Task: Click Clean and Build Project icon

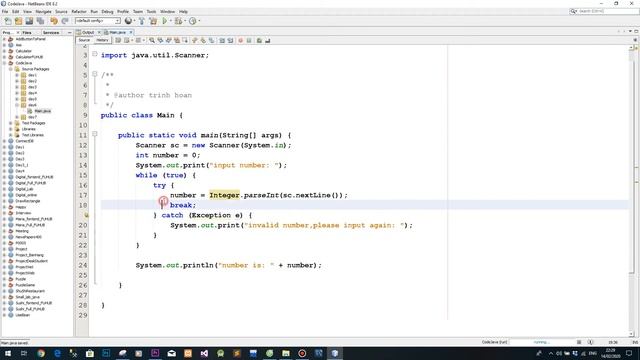Action: point(153,21)
